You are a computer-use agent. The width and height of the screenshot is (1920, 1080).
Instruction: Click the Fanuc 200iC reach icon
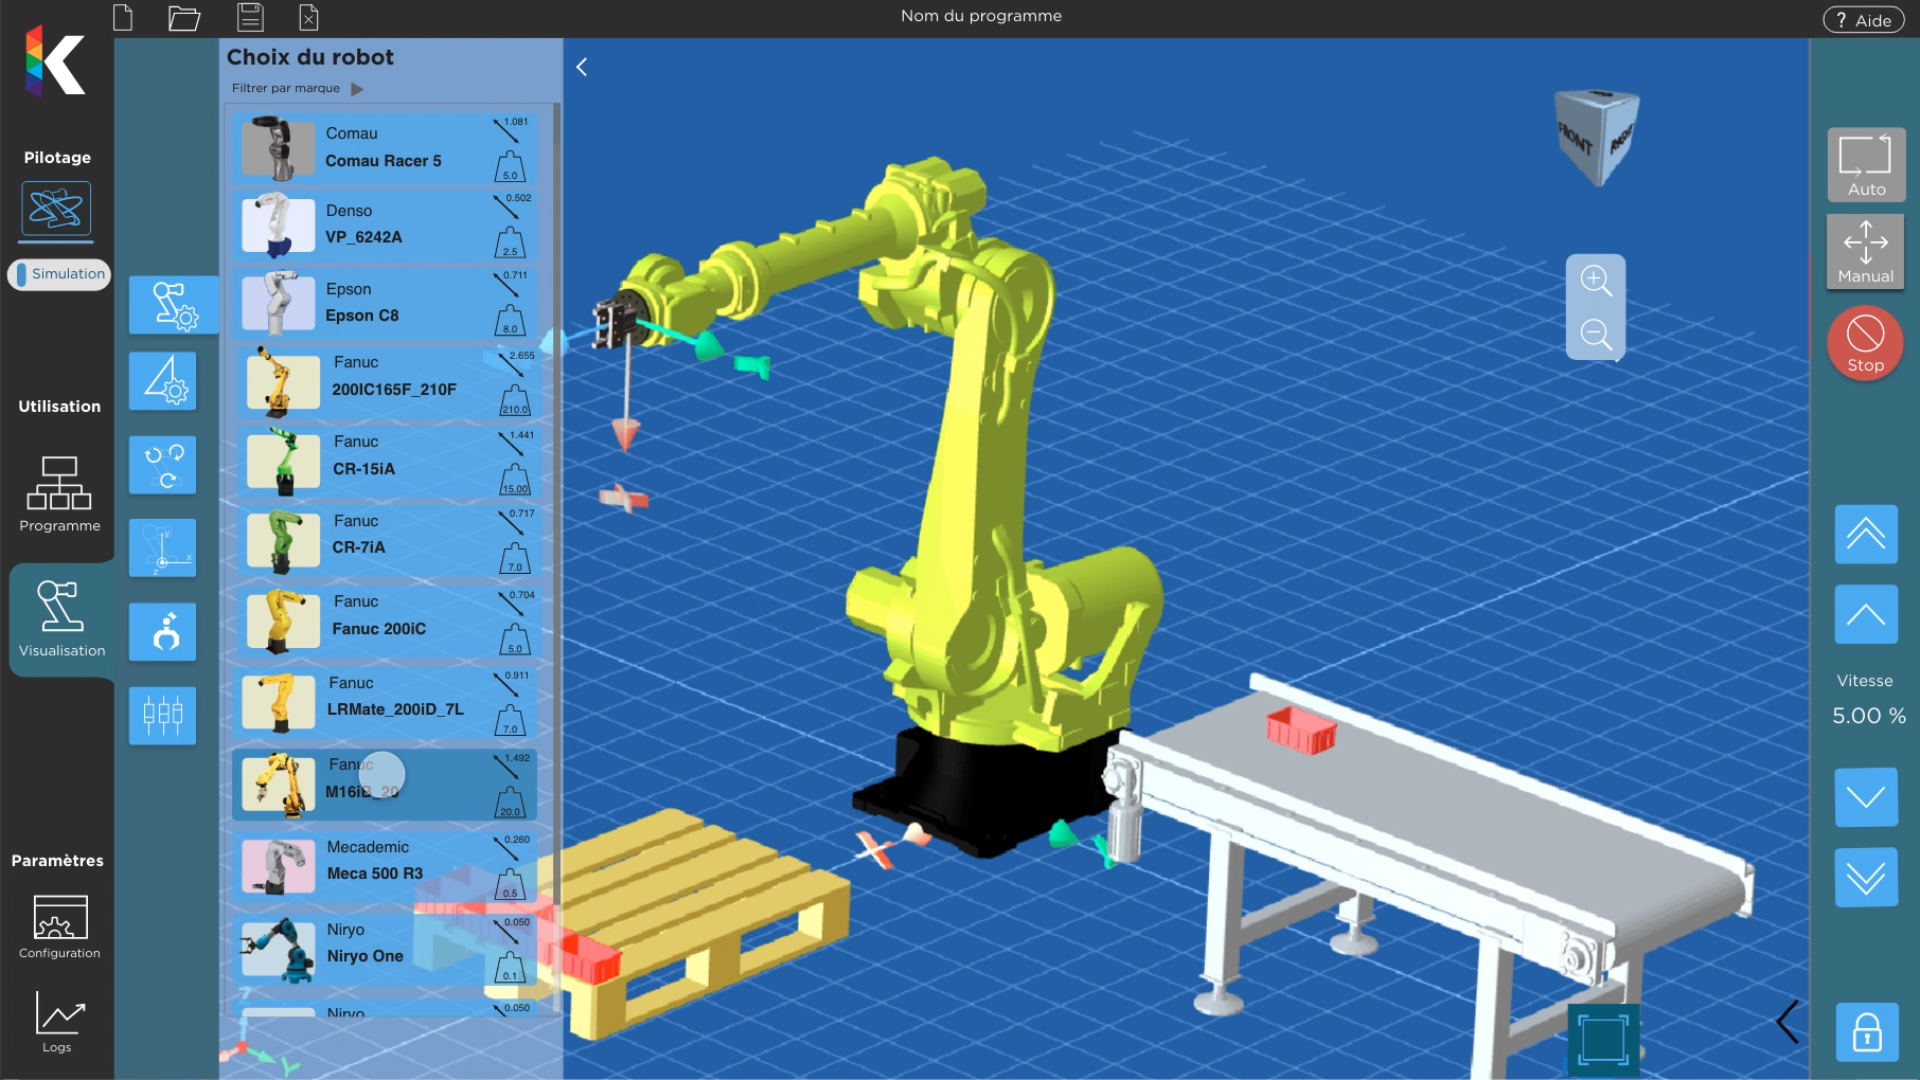(512, 602)
